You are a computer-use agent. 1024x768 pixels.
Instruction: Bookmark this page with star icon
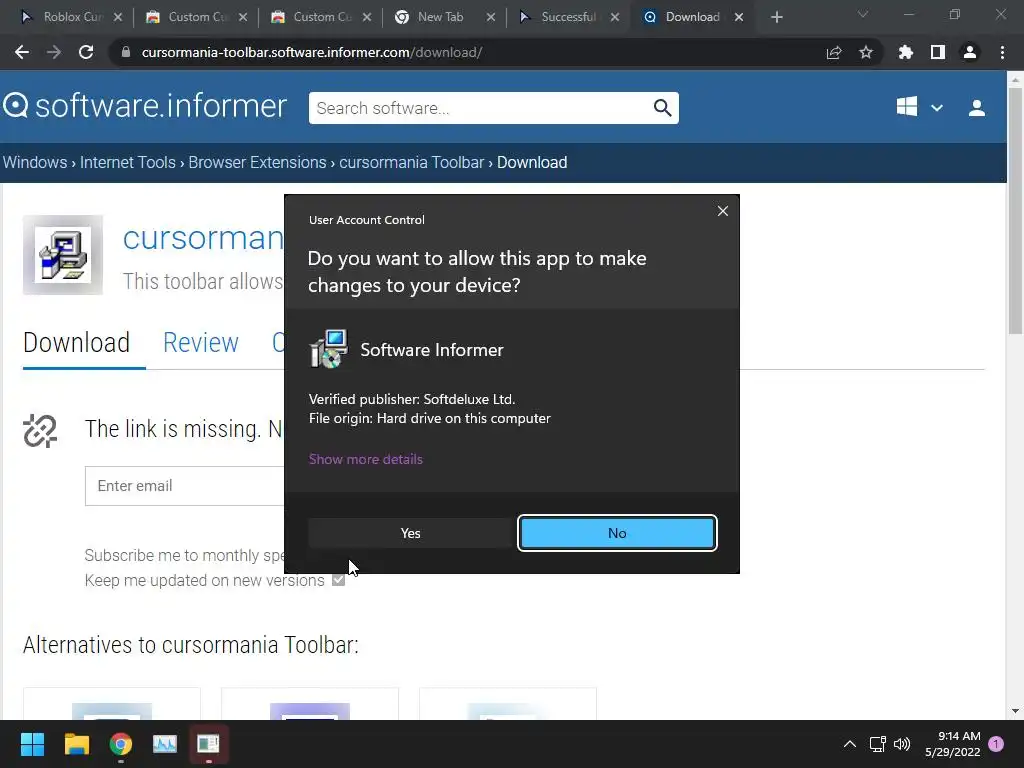[866, 52]
